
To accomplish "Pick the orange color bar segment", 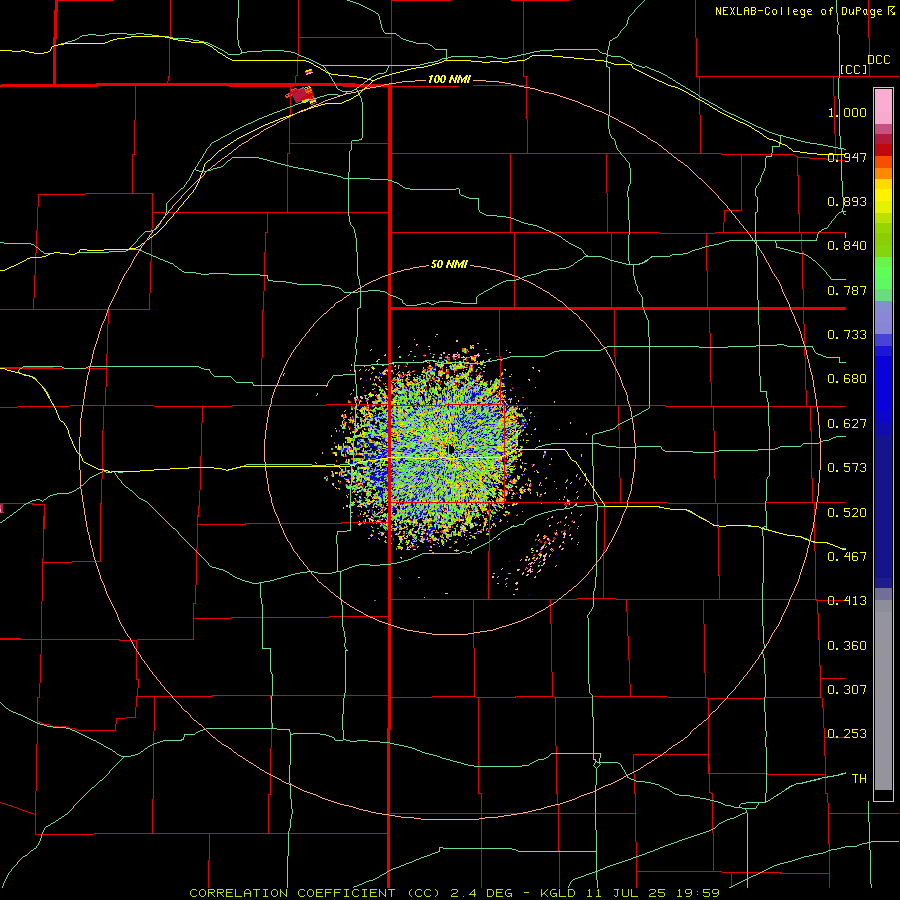I will click(x=883, y=173).
